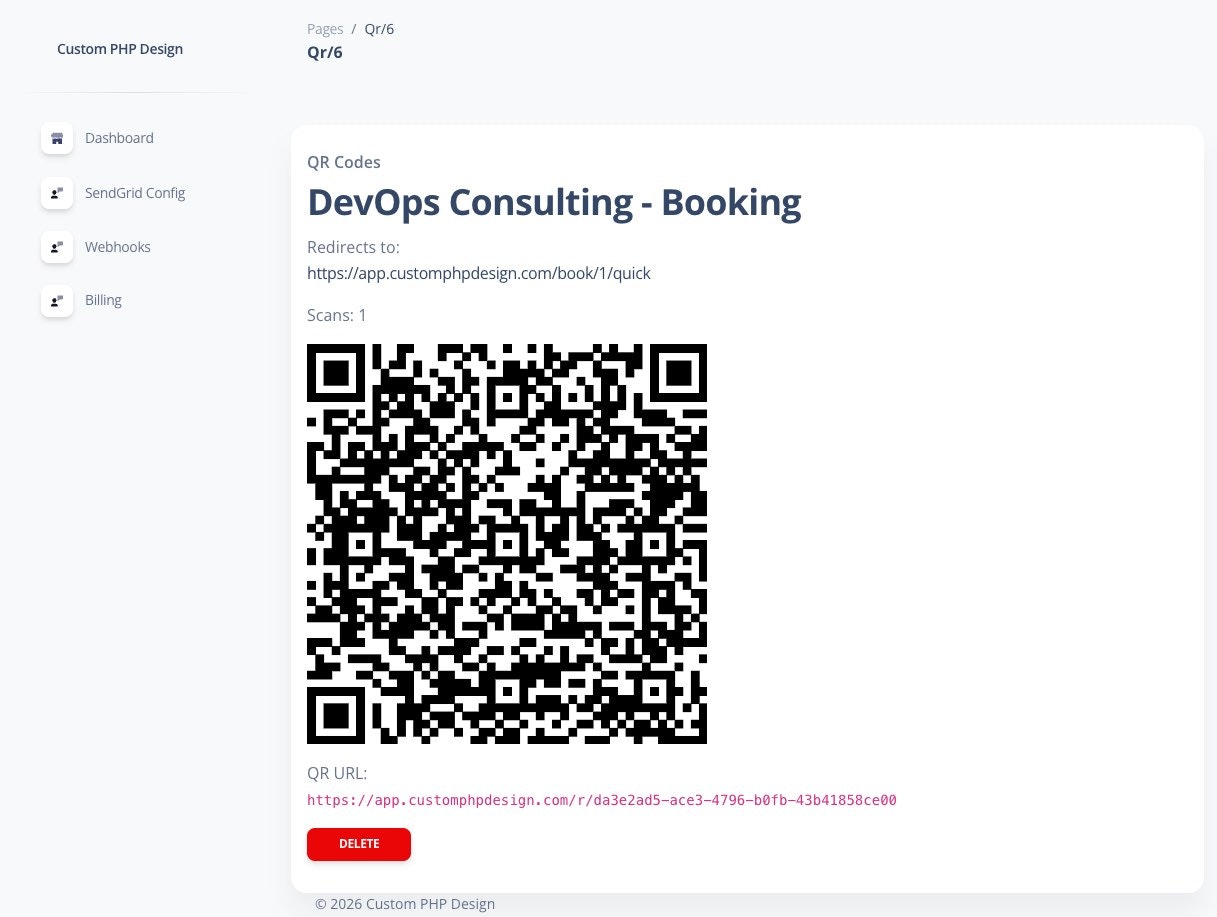Image resolution: width=1217 pixels, height=917 pixels.
Task: Click the Pages breadcrumb link
Action: (325, 28)
